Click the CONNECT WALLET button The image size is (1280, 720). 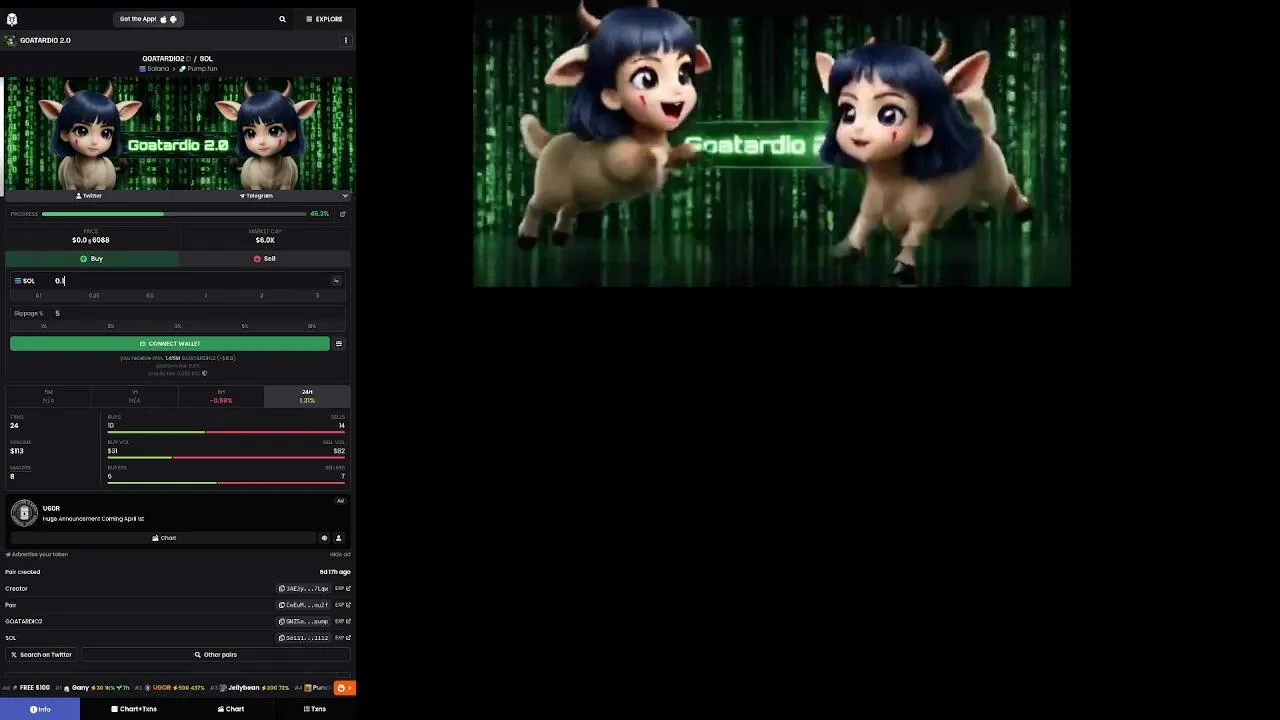coord(170,344)
